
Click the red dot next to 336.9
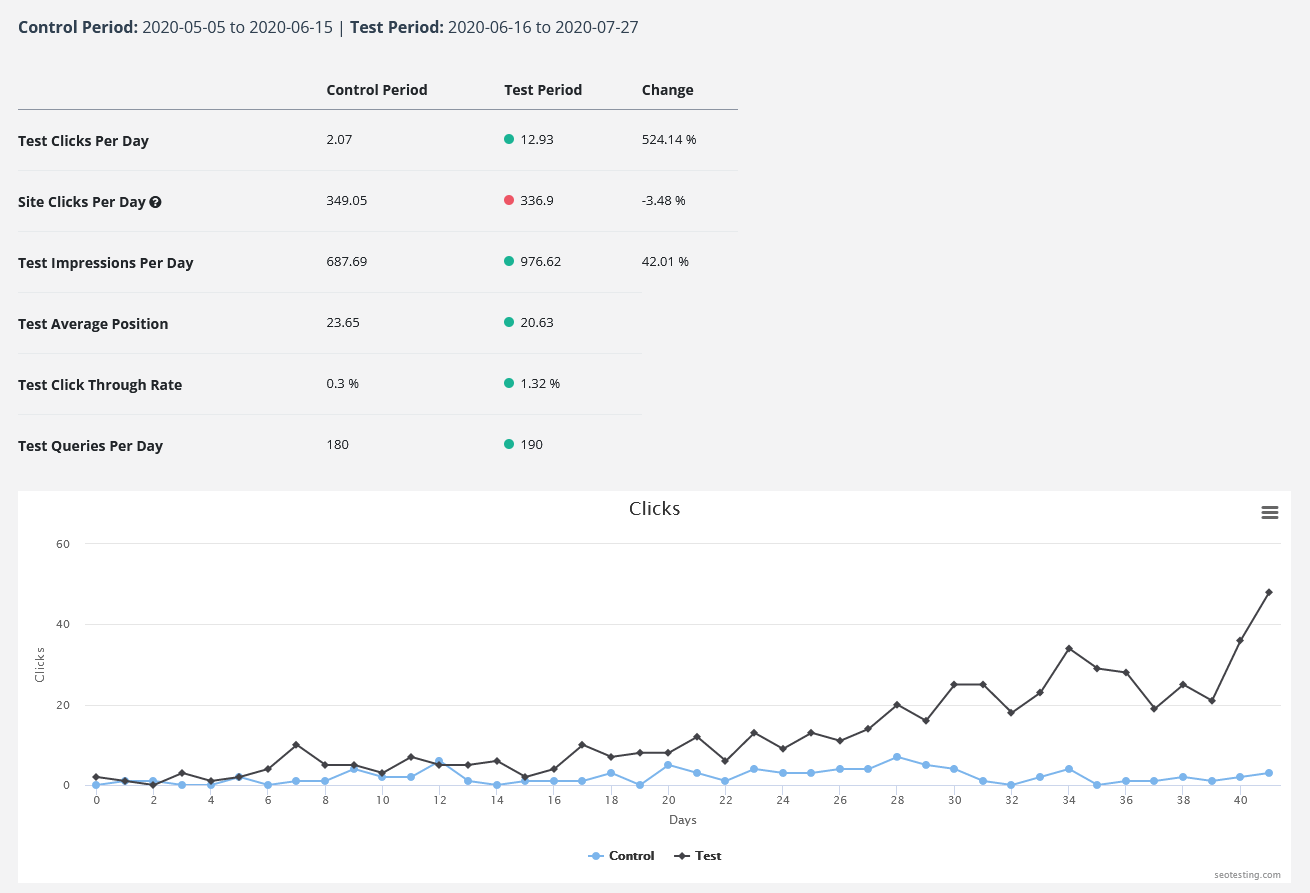pos(509,200)
